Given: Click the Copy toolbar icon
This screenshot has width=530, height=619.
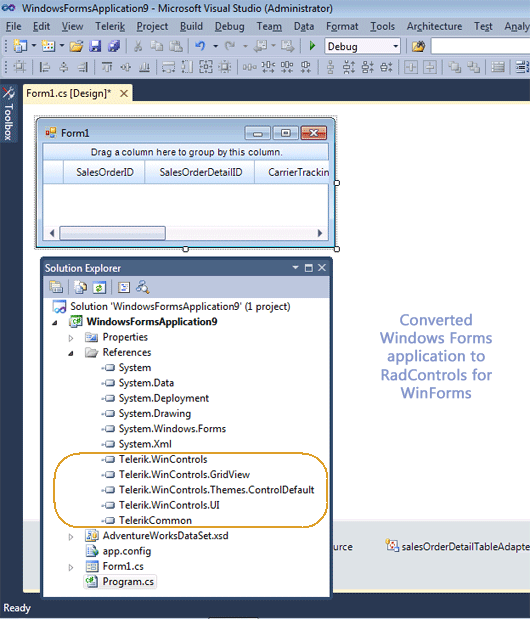Looking at the screenshot, I should [157, 46].
